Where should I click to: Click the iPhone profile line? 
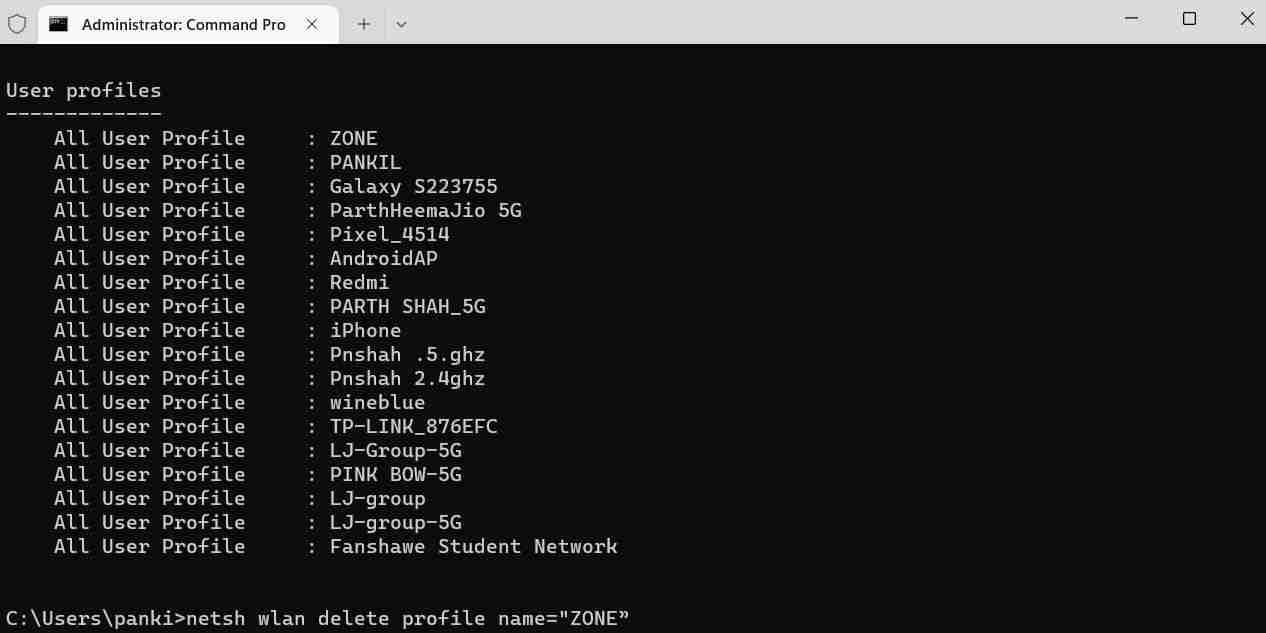[x=365, y=330]
